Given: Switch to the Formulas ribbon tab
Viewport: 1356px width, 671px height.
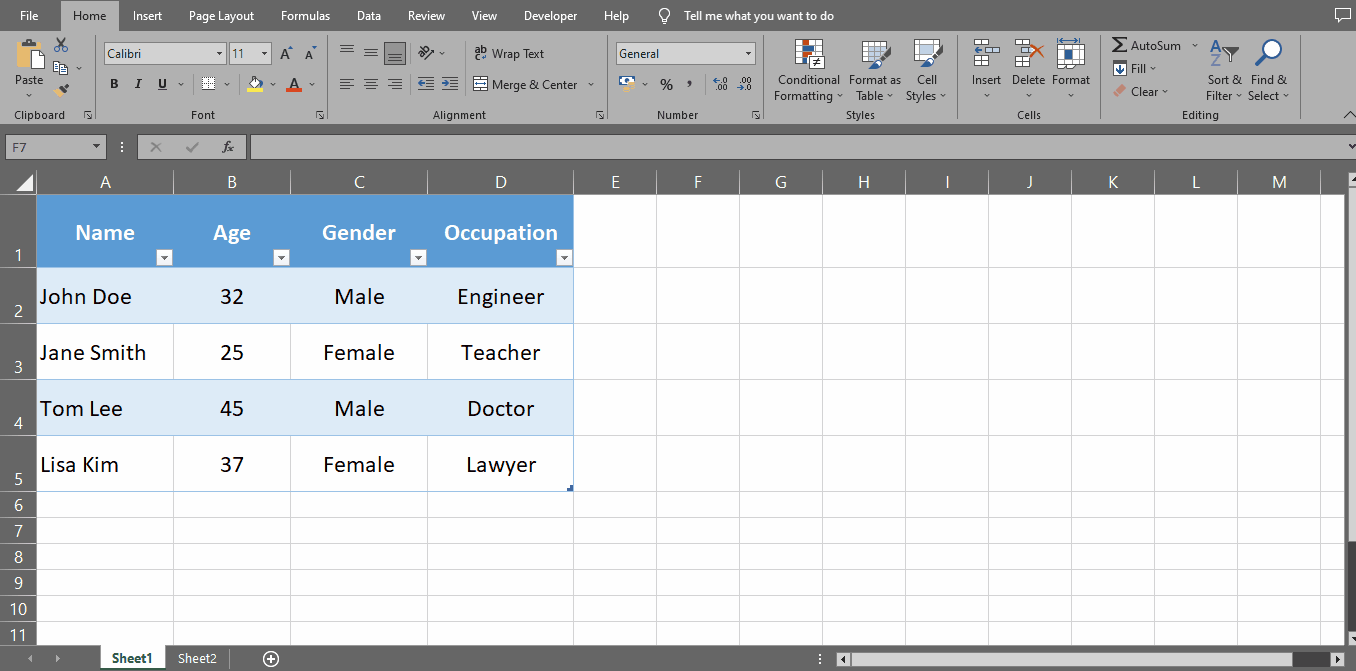Looking at the screenshot, I should coord(305,15).
